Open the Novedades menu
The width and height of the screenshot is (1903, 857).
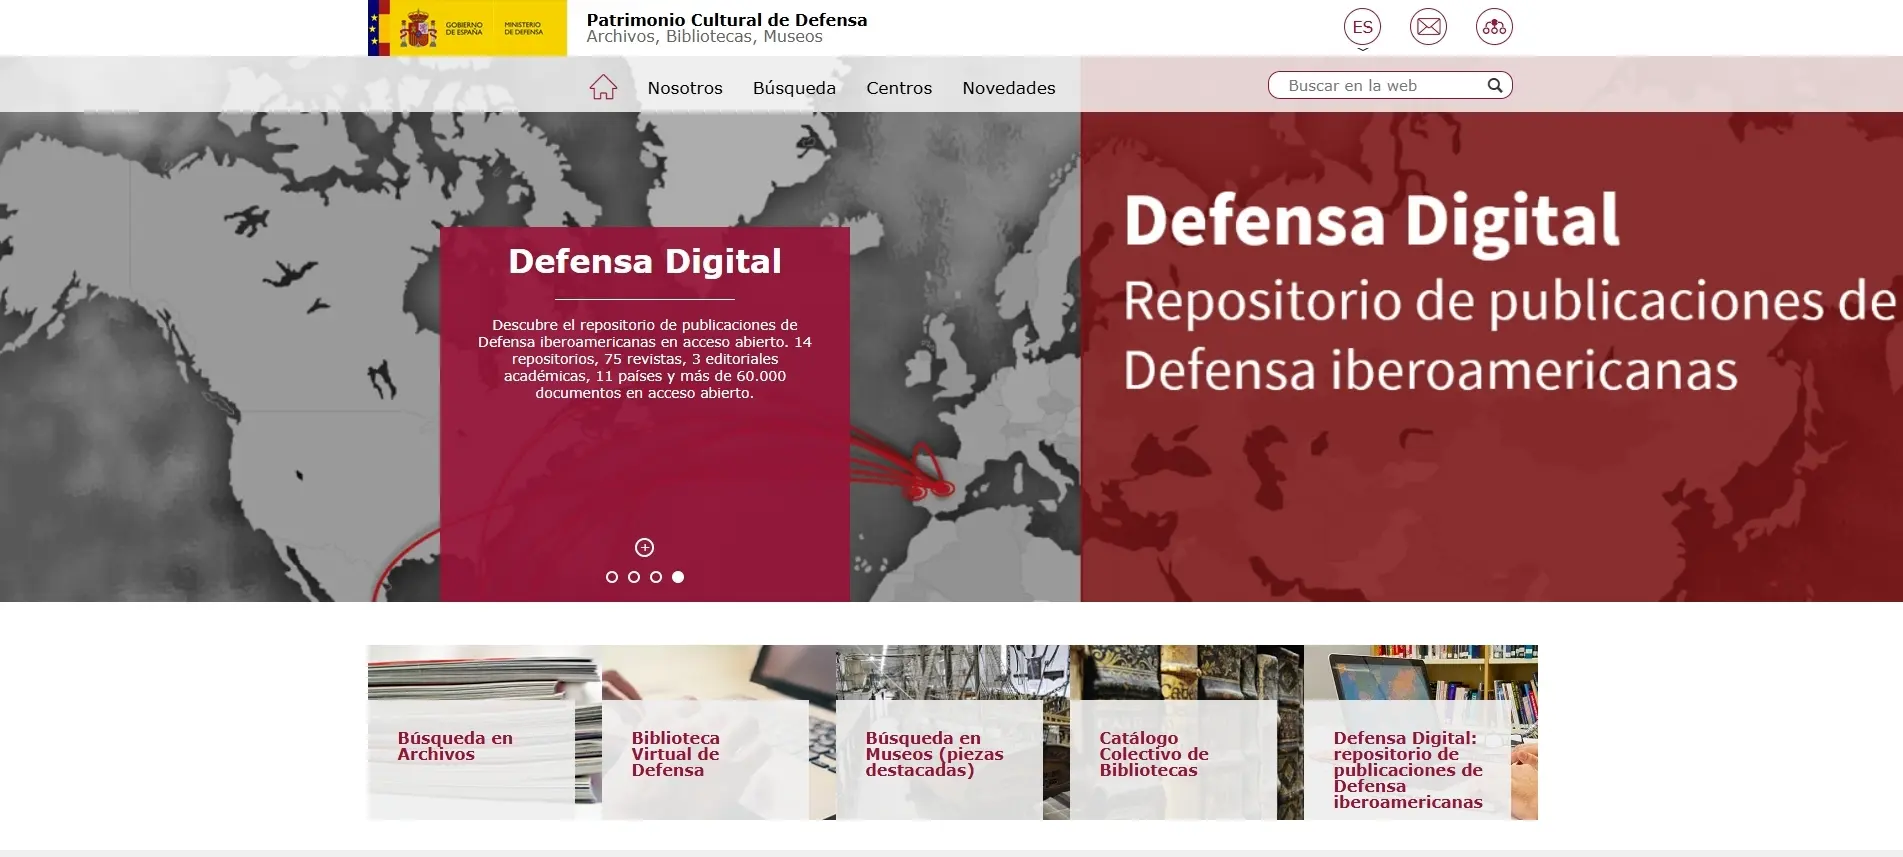(x=1009, y=88)
